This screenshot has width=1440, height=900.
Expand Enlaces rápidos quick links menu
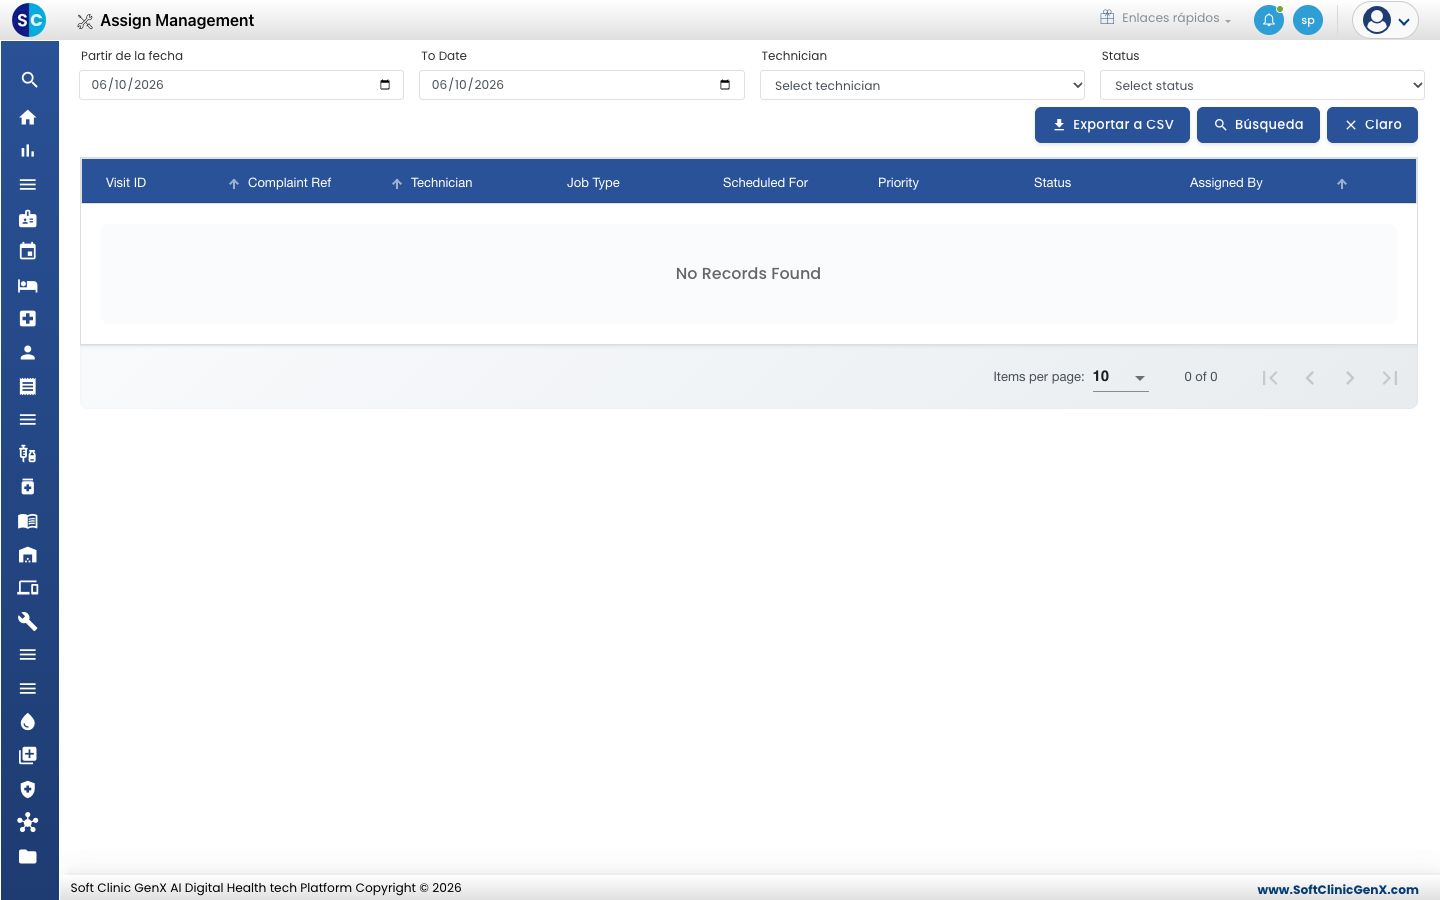1166,18
